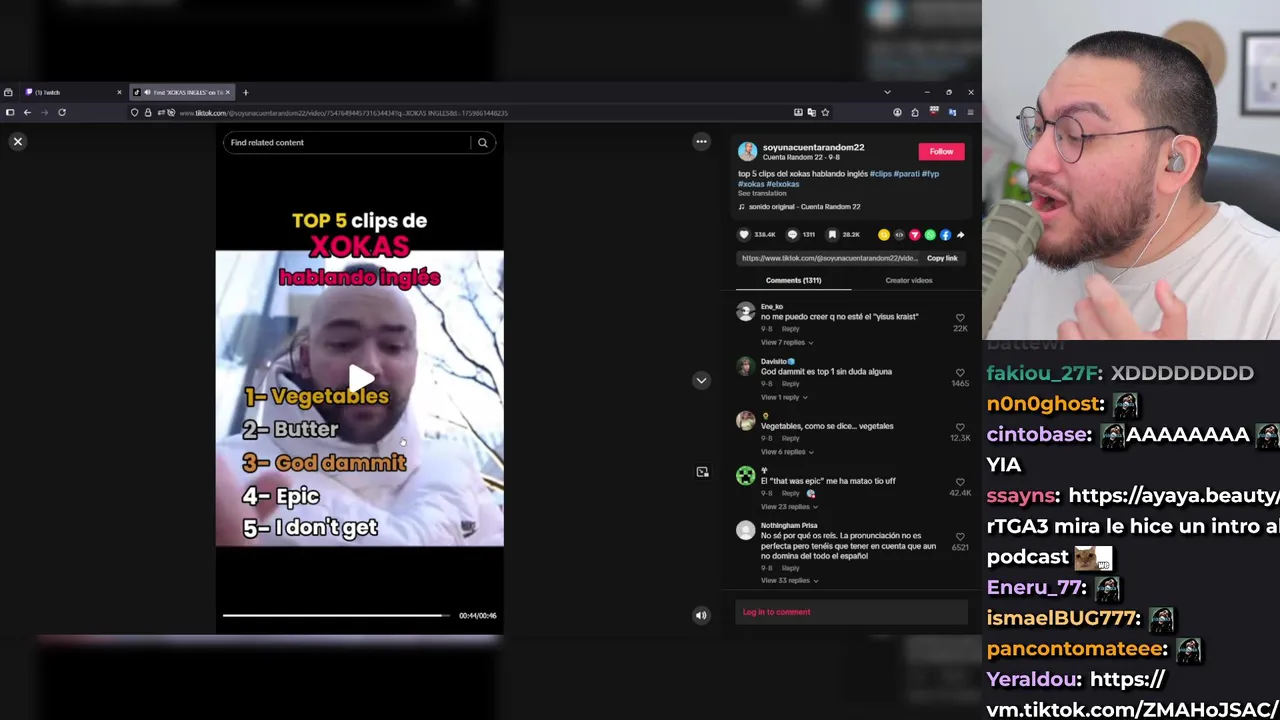Expand View 23 replies under epic comment
This screenshot has width=1280, height=720.
point(788,507)
